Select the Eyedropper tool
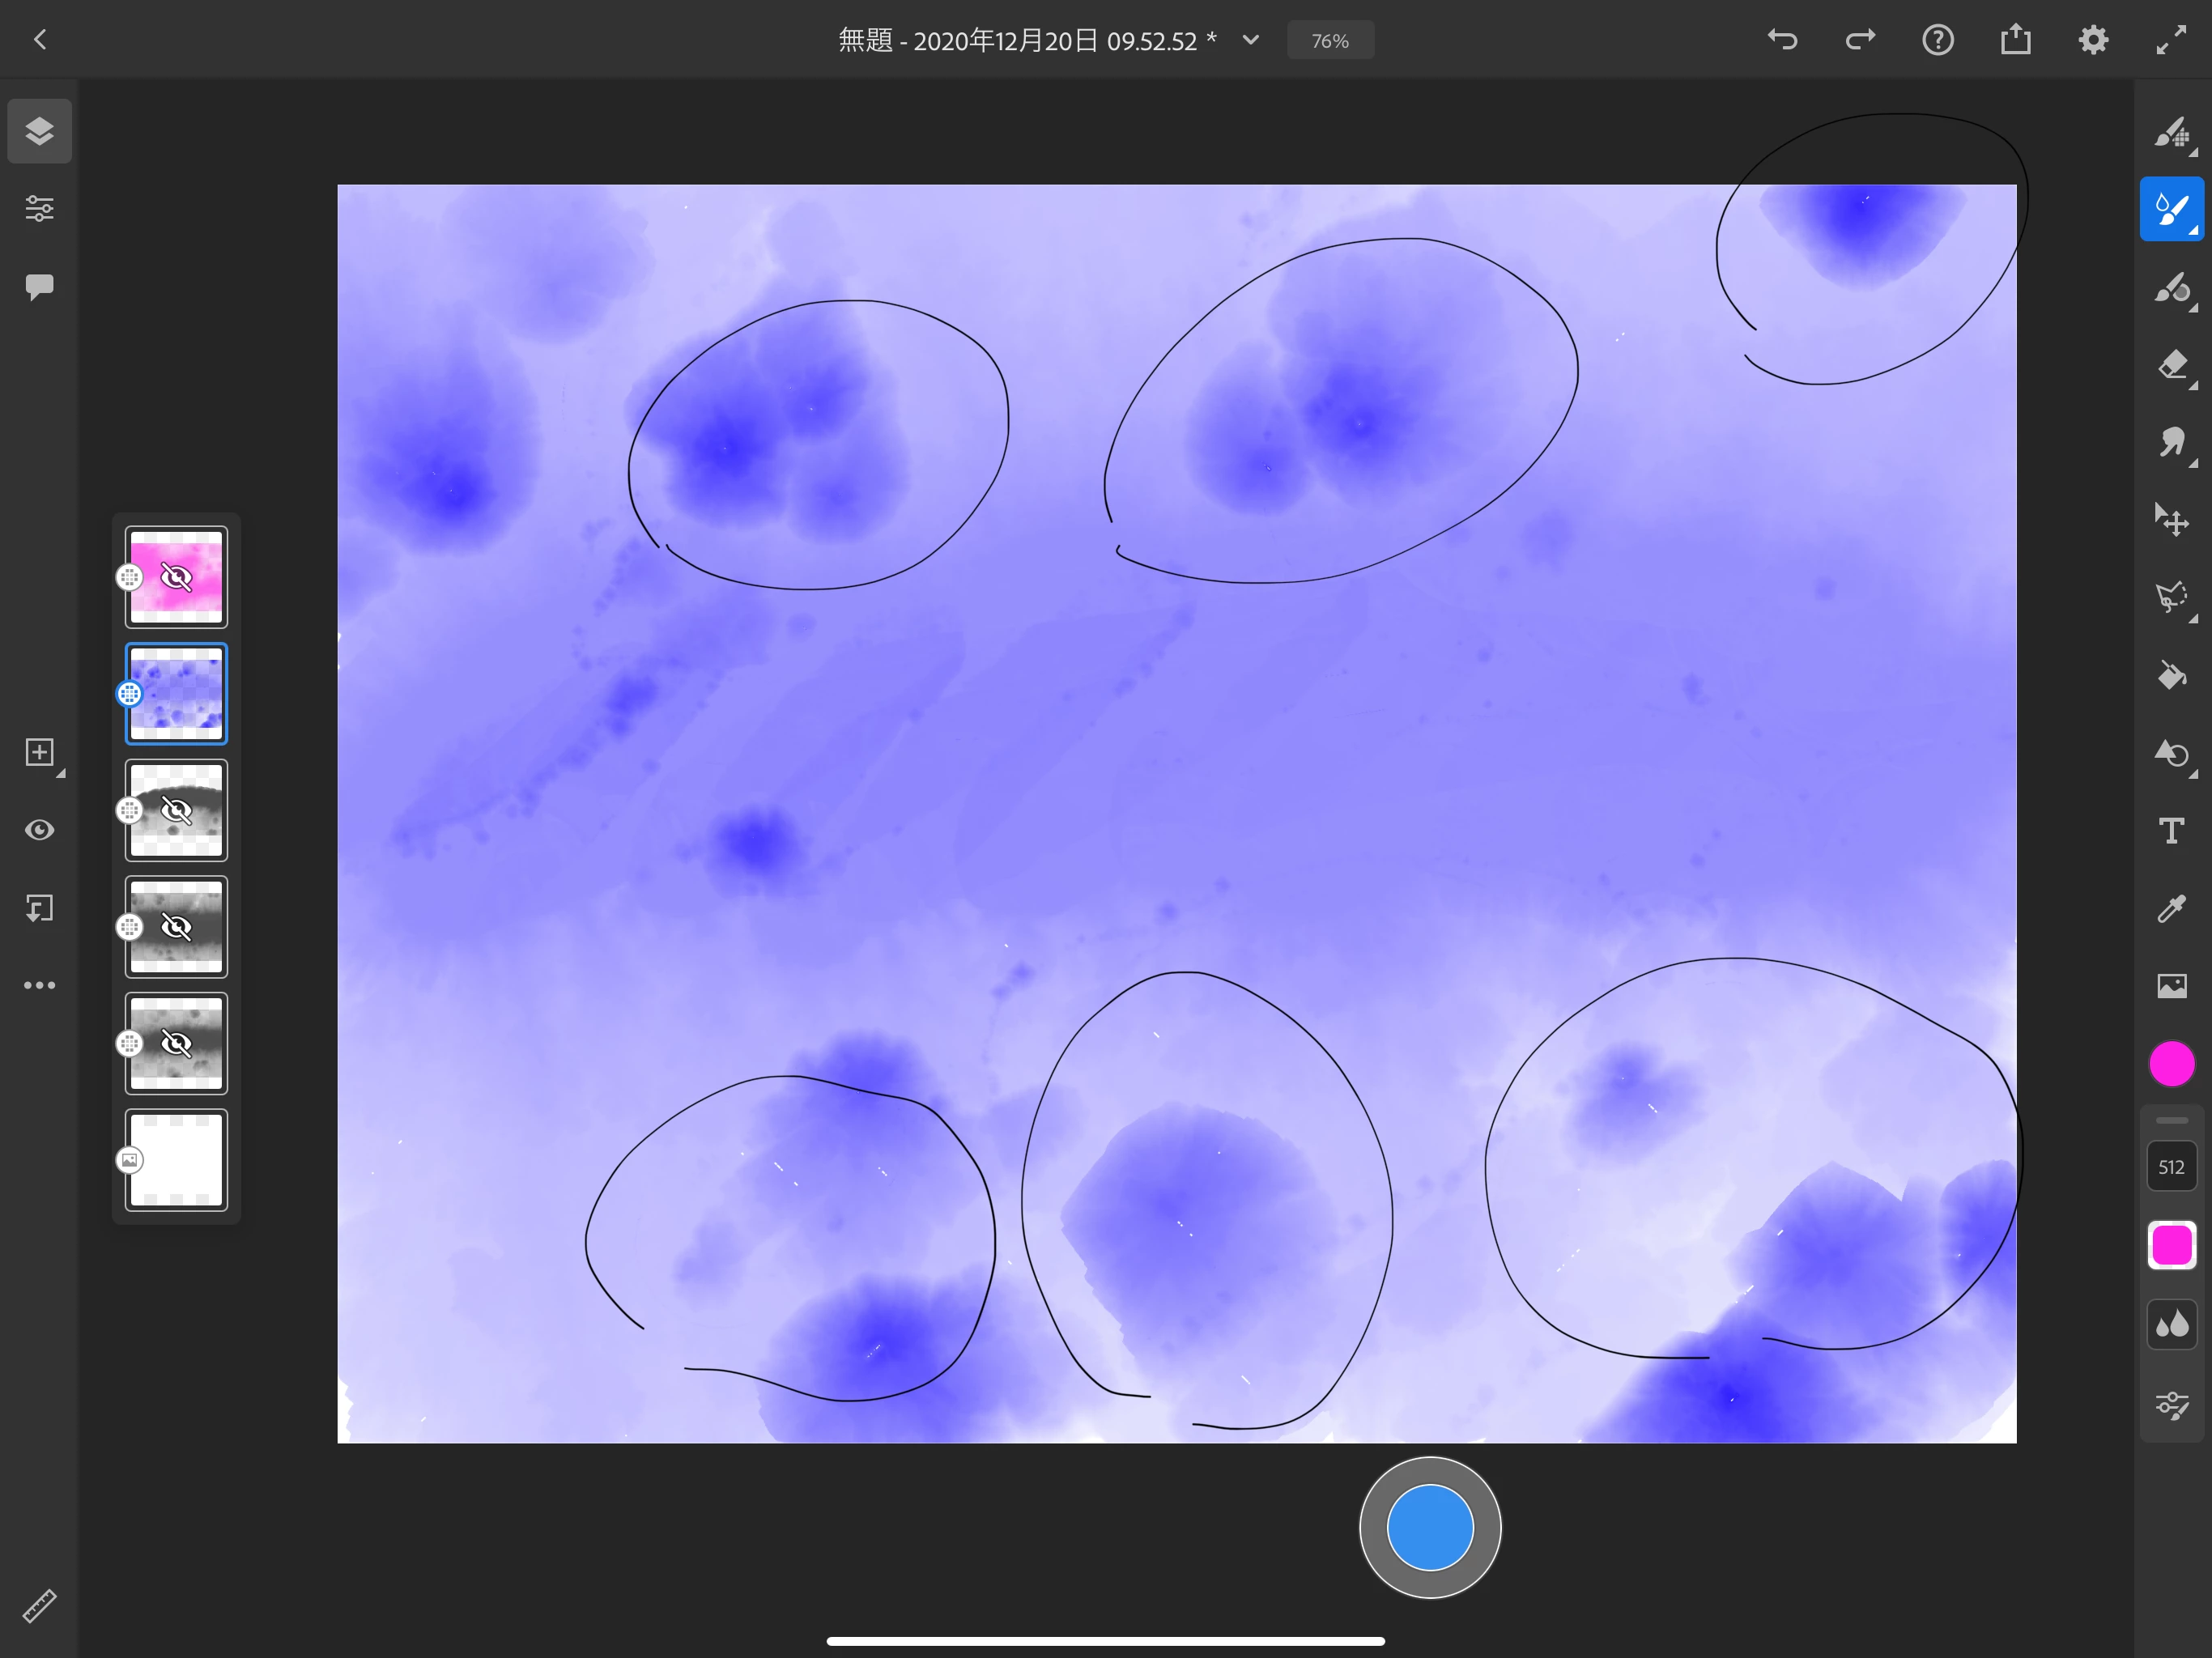 coord(2170,908)
